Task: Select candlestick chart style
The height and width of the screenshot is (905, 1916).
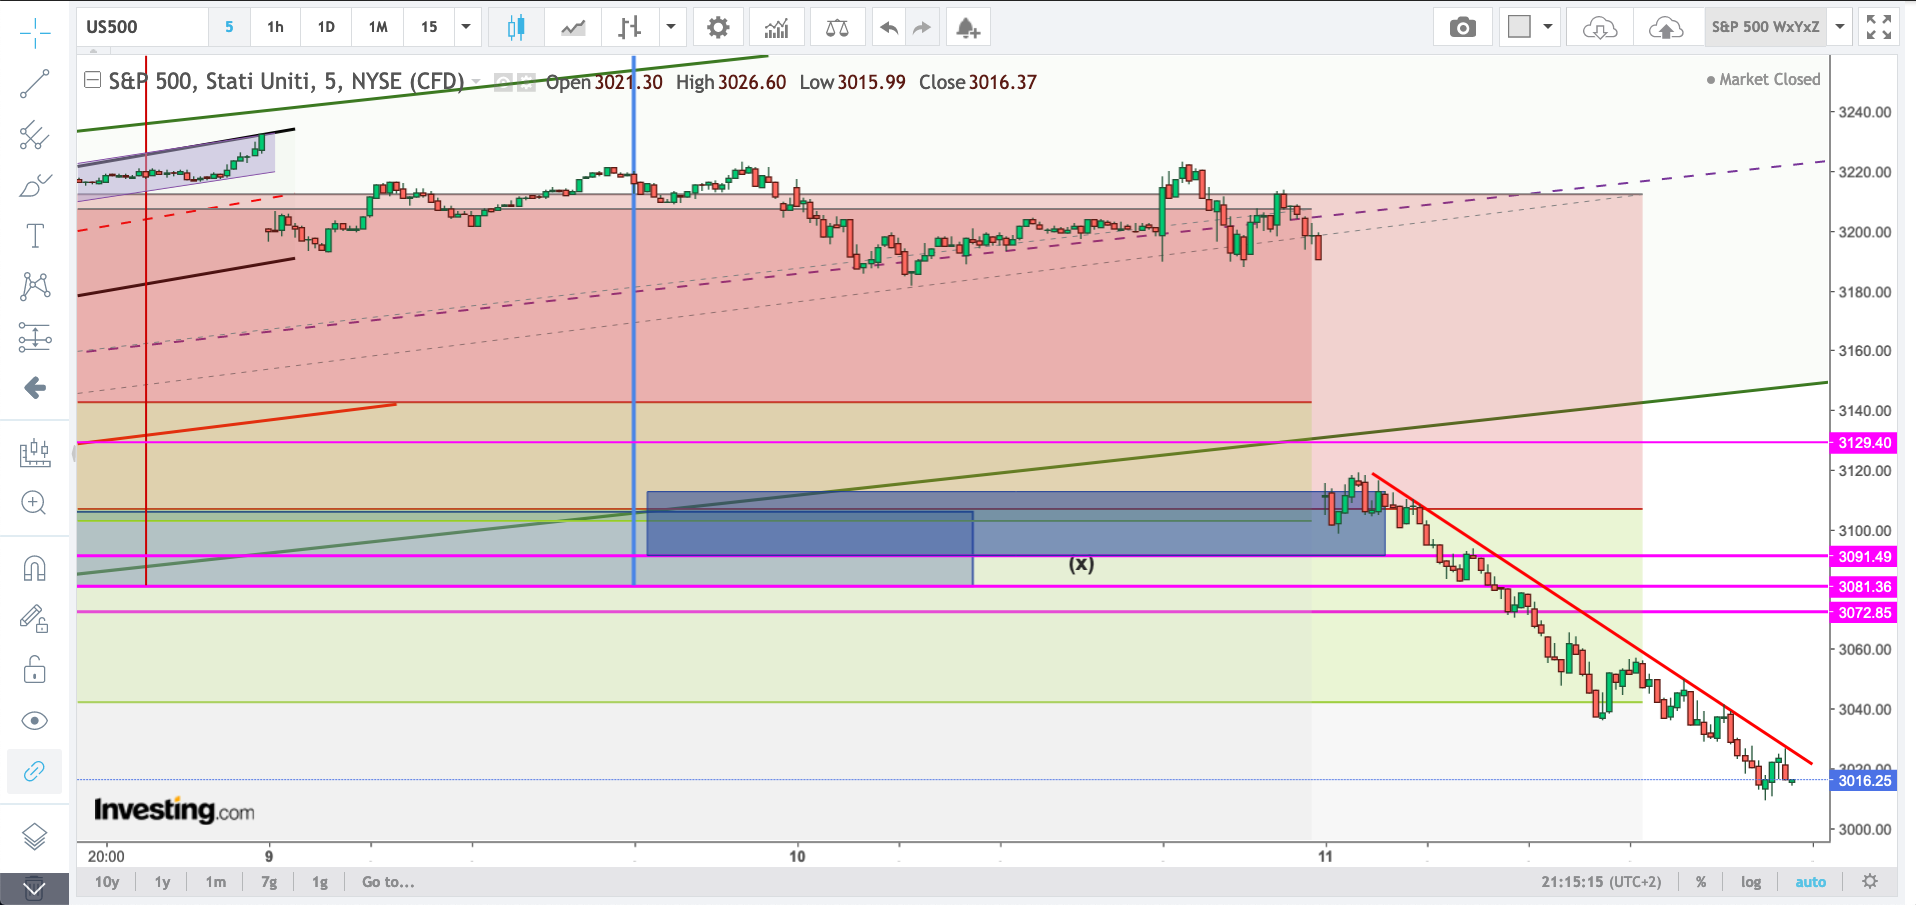Action: (516, 27)
